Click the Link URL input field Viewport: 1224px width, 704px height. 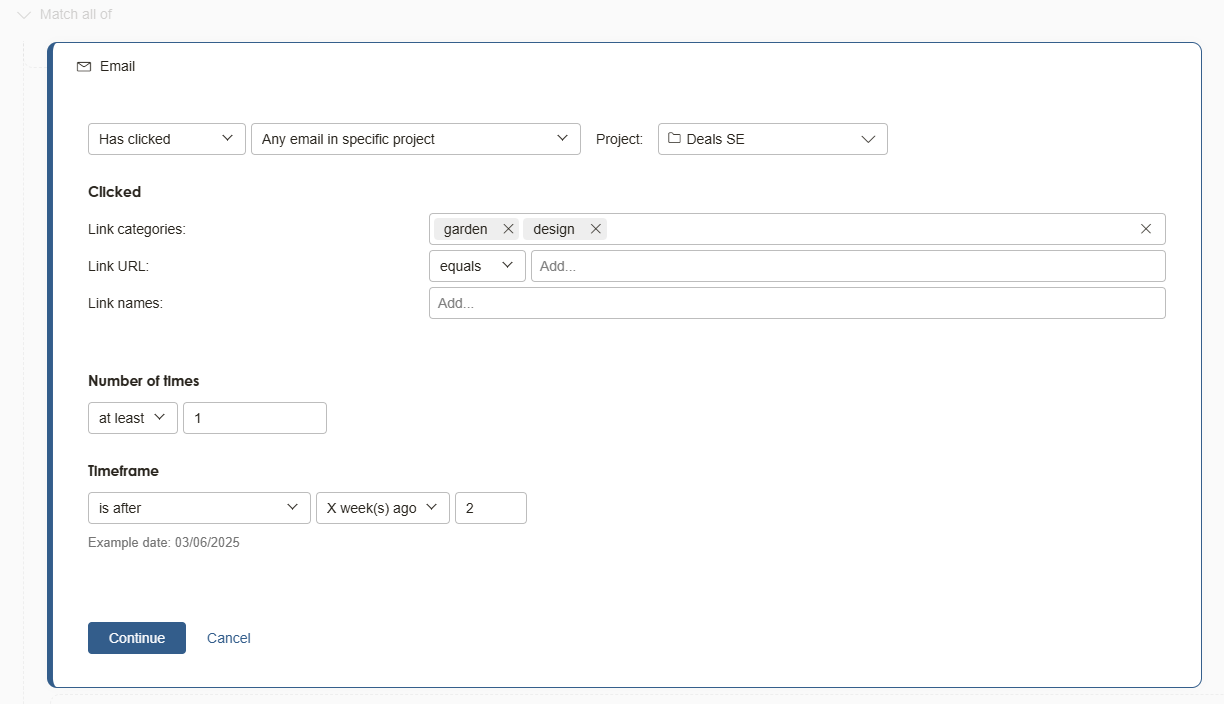tap(847, 266)
